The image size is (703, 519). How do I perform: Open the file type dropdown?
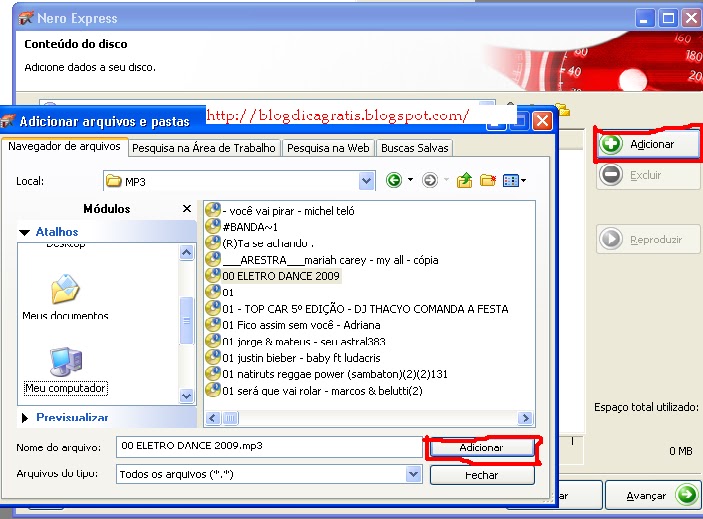[x=413, y=474]
